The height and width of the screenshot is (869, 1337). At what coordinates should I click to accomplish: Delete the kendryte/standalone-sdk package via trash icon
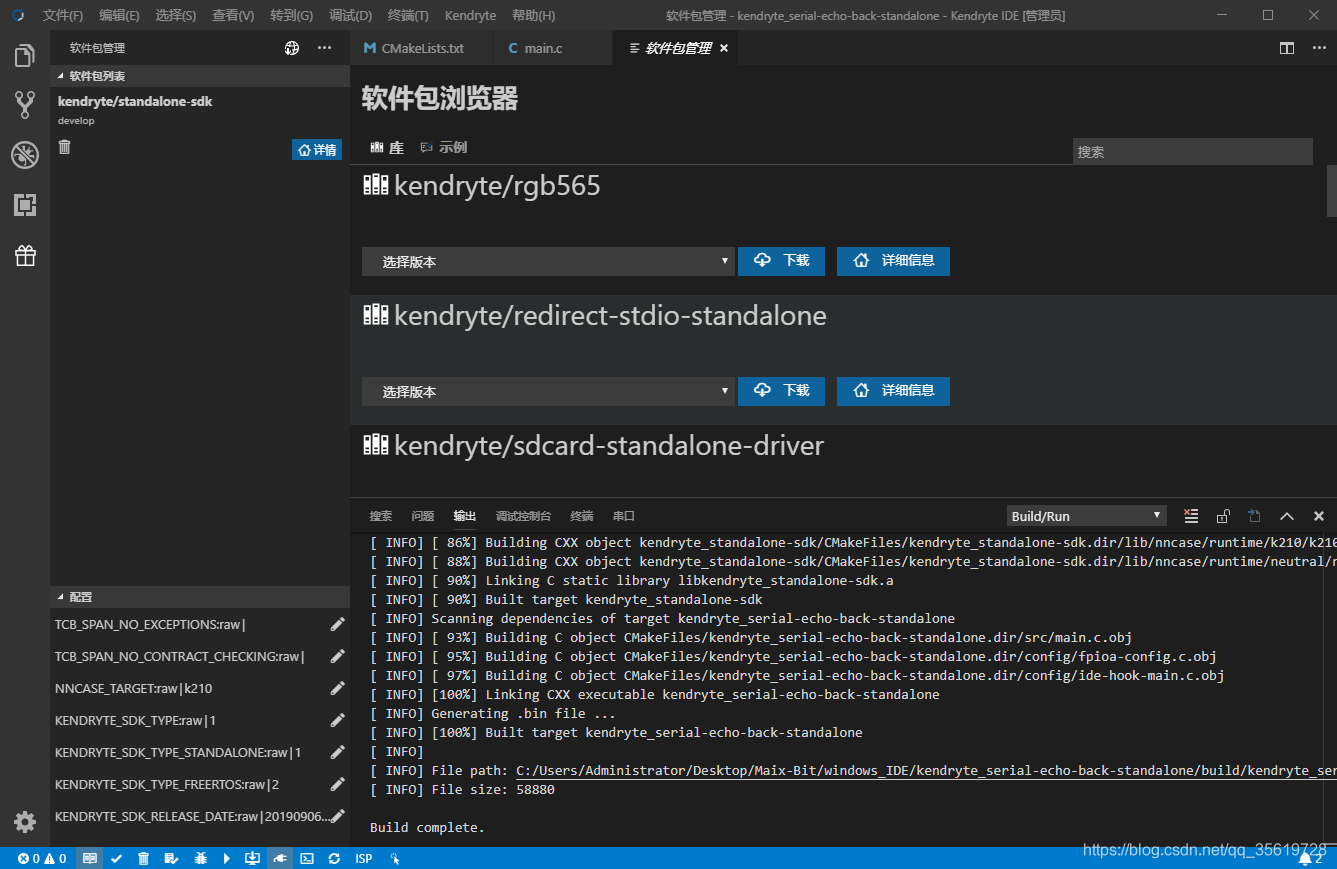[65, 147]
